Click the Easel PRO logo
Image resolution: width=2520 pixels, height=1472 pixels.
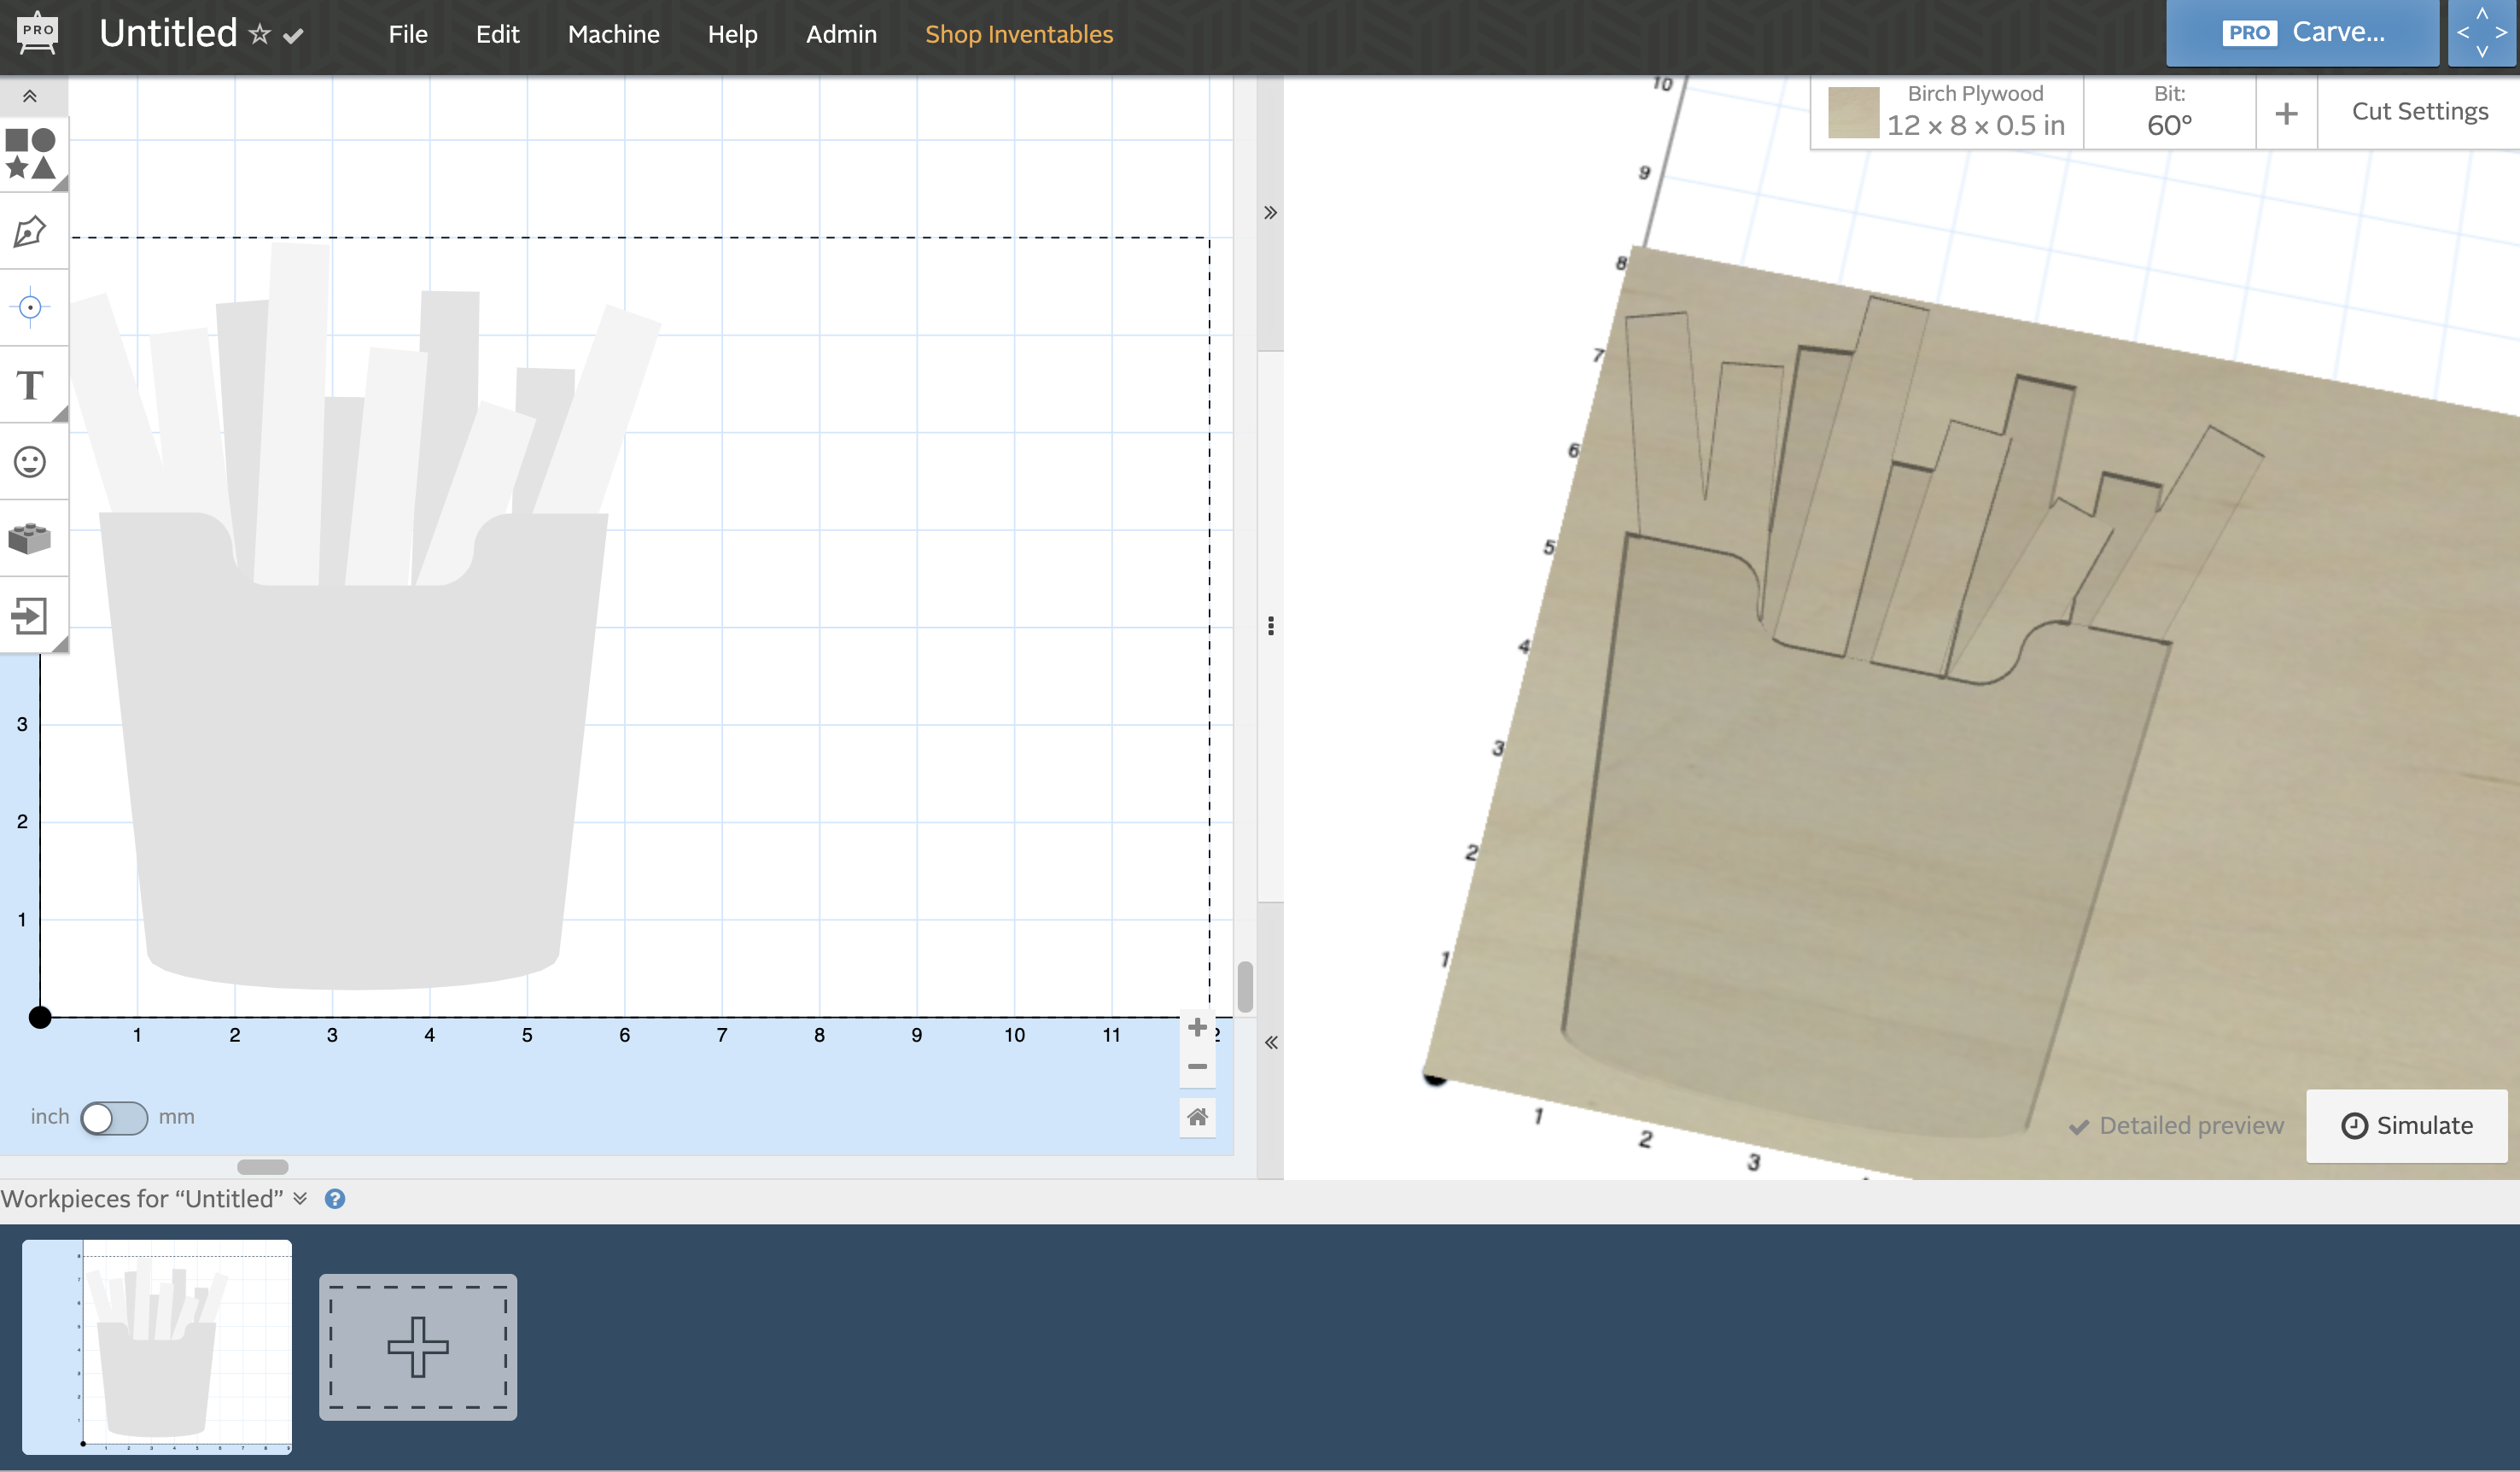pos(38,33)
